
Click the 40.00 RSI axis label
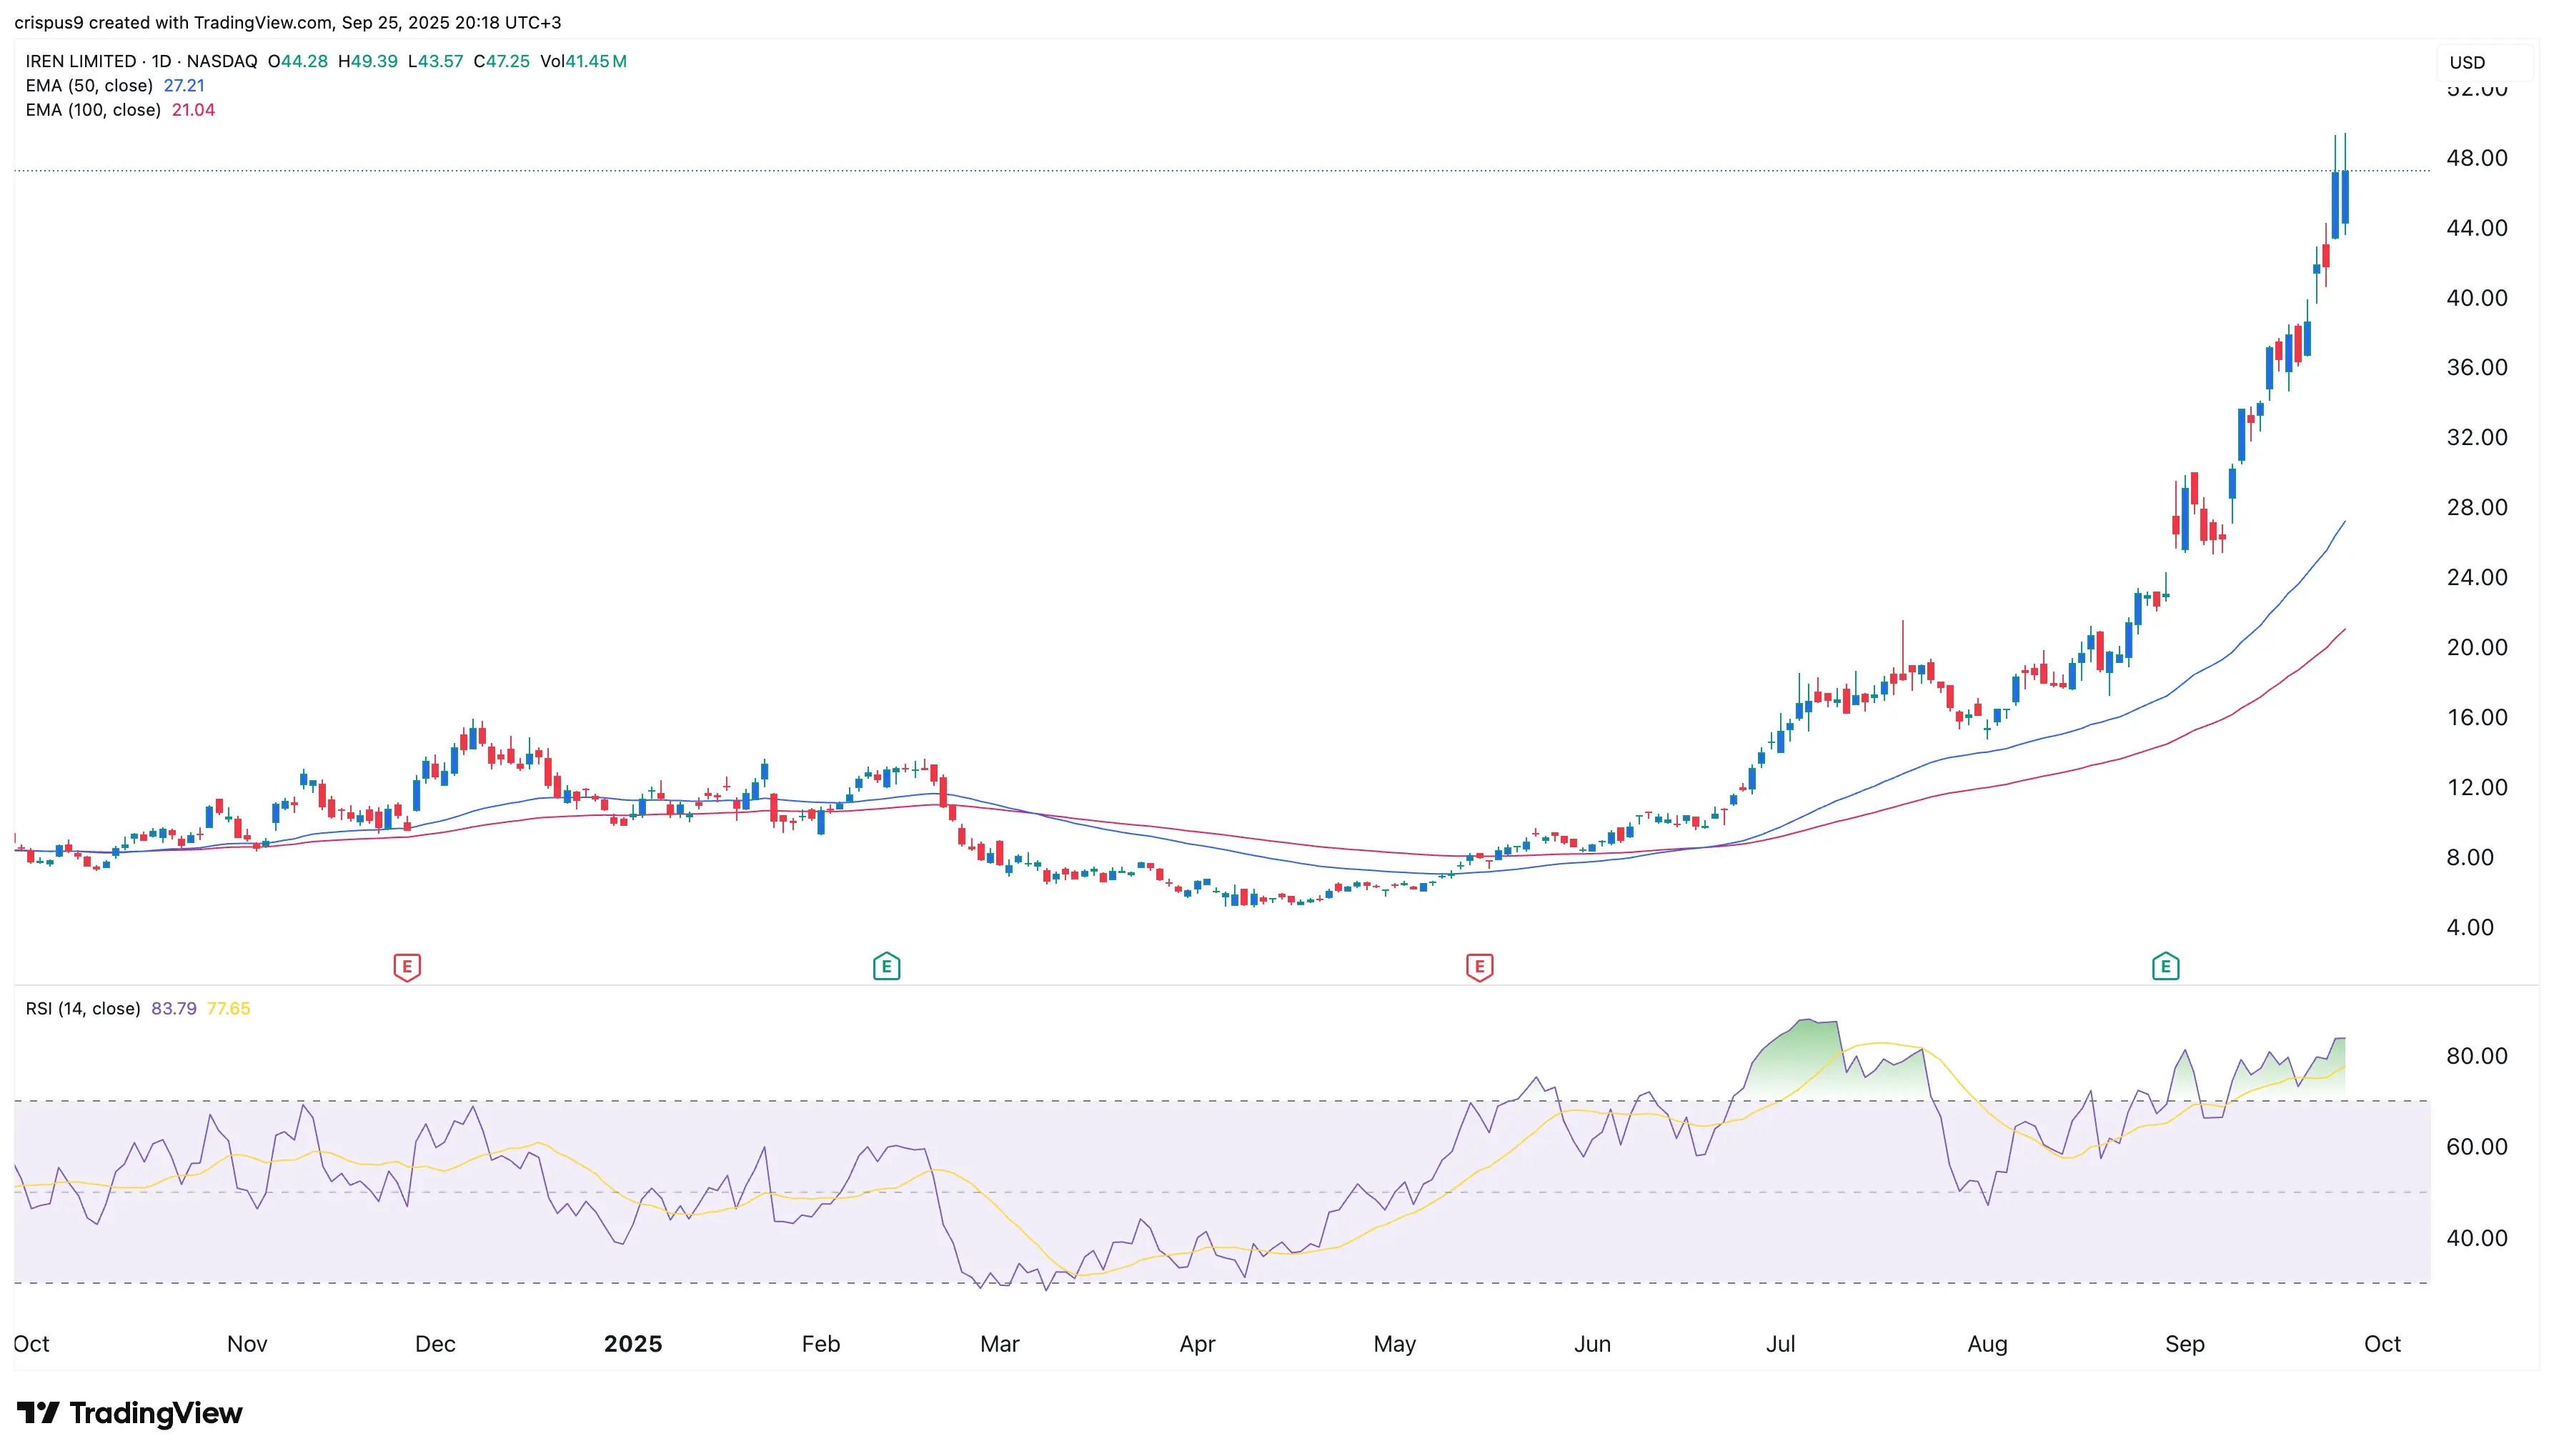point(2476,1238)
